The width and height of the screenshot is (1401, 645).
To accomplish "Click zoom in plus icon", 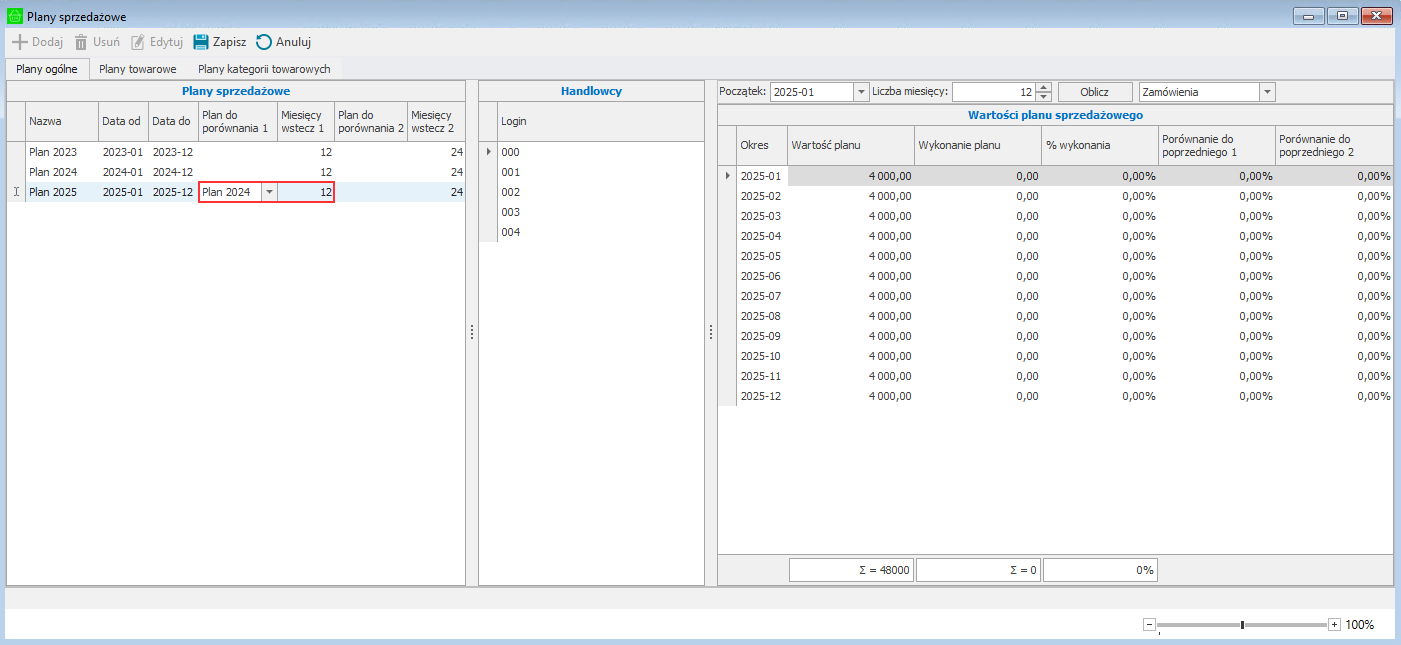I will [1334, 624].
